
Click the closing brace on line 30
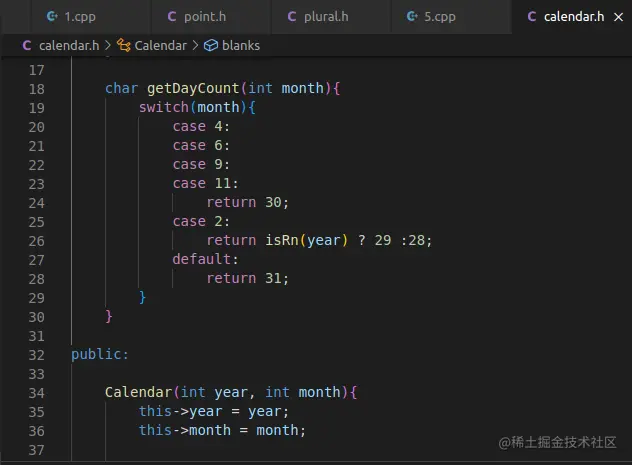pyautogui.click(x=108, y=316)
